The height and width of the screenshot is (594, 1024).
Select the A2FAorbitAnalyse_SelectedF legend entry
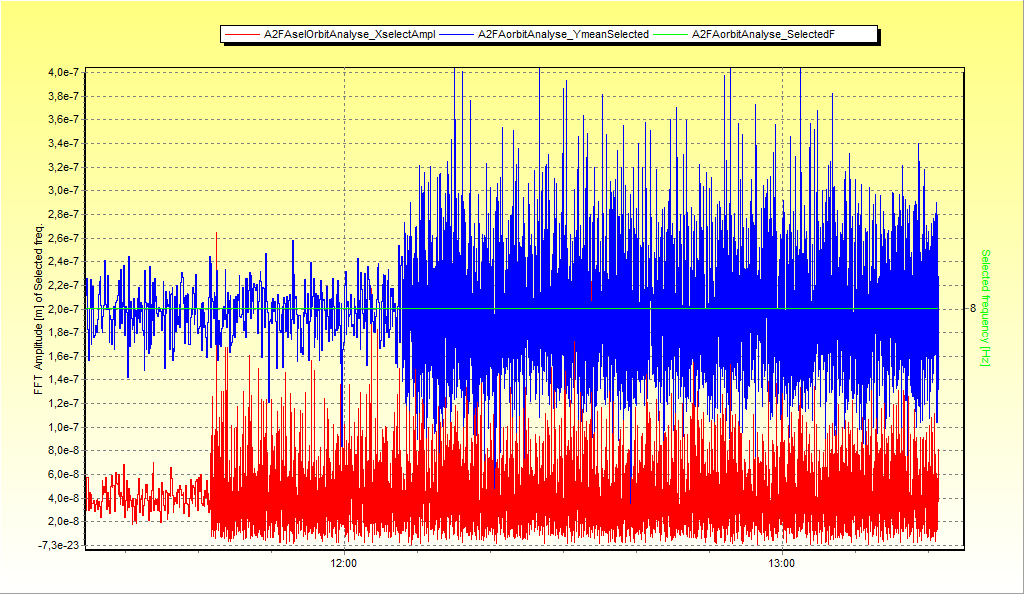tap(763, 35)
